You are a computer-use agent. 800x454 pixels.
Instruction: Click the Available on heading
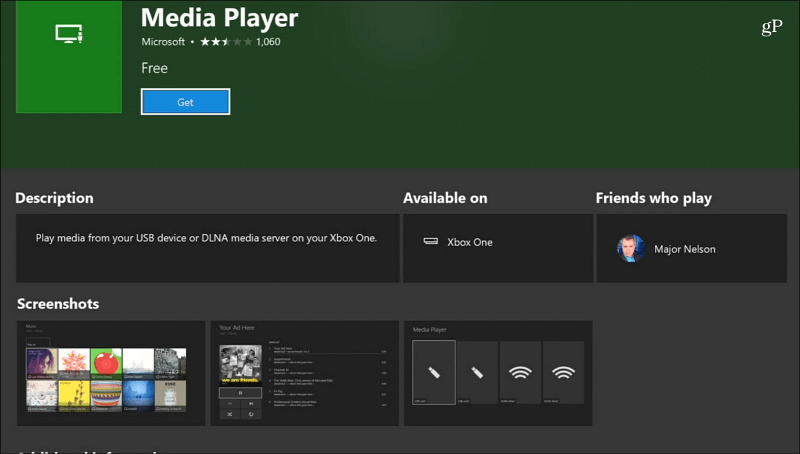pos(445,198)
